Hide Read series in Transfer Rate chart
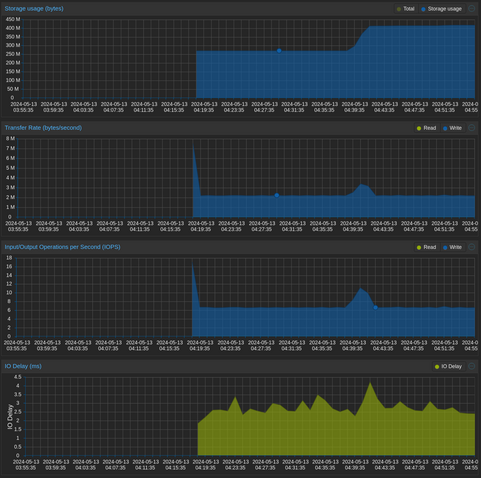Screen dimensions: 481x478 426,128
